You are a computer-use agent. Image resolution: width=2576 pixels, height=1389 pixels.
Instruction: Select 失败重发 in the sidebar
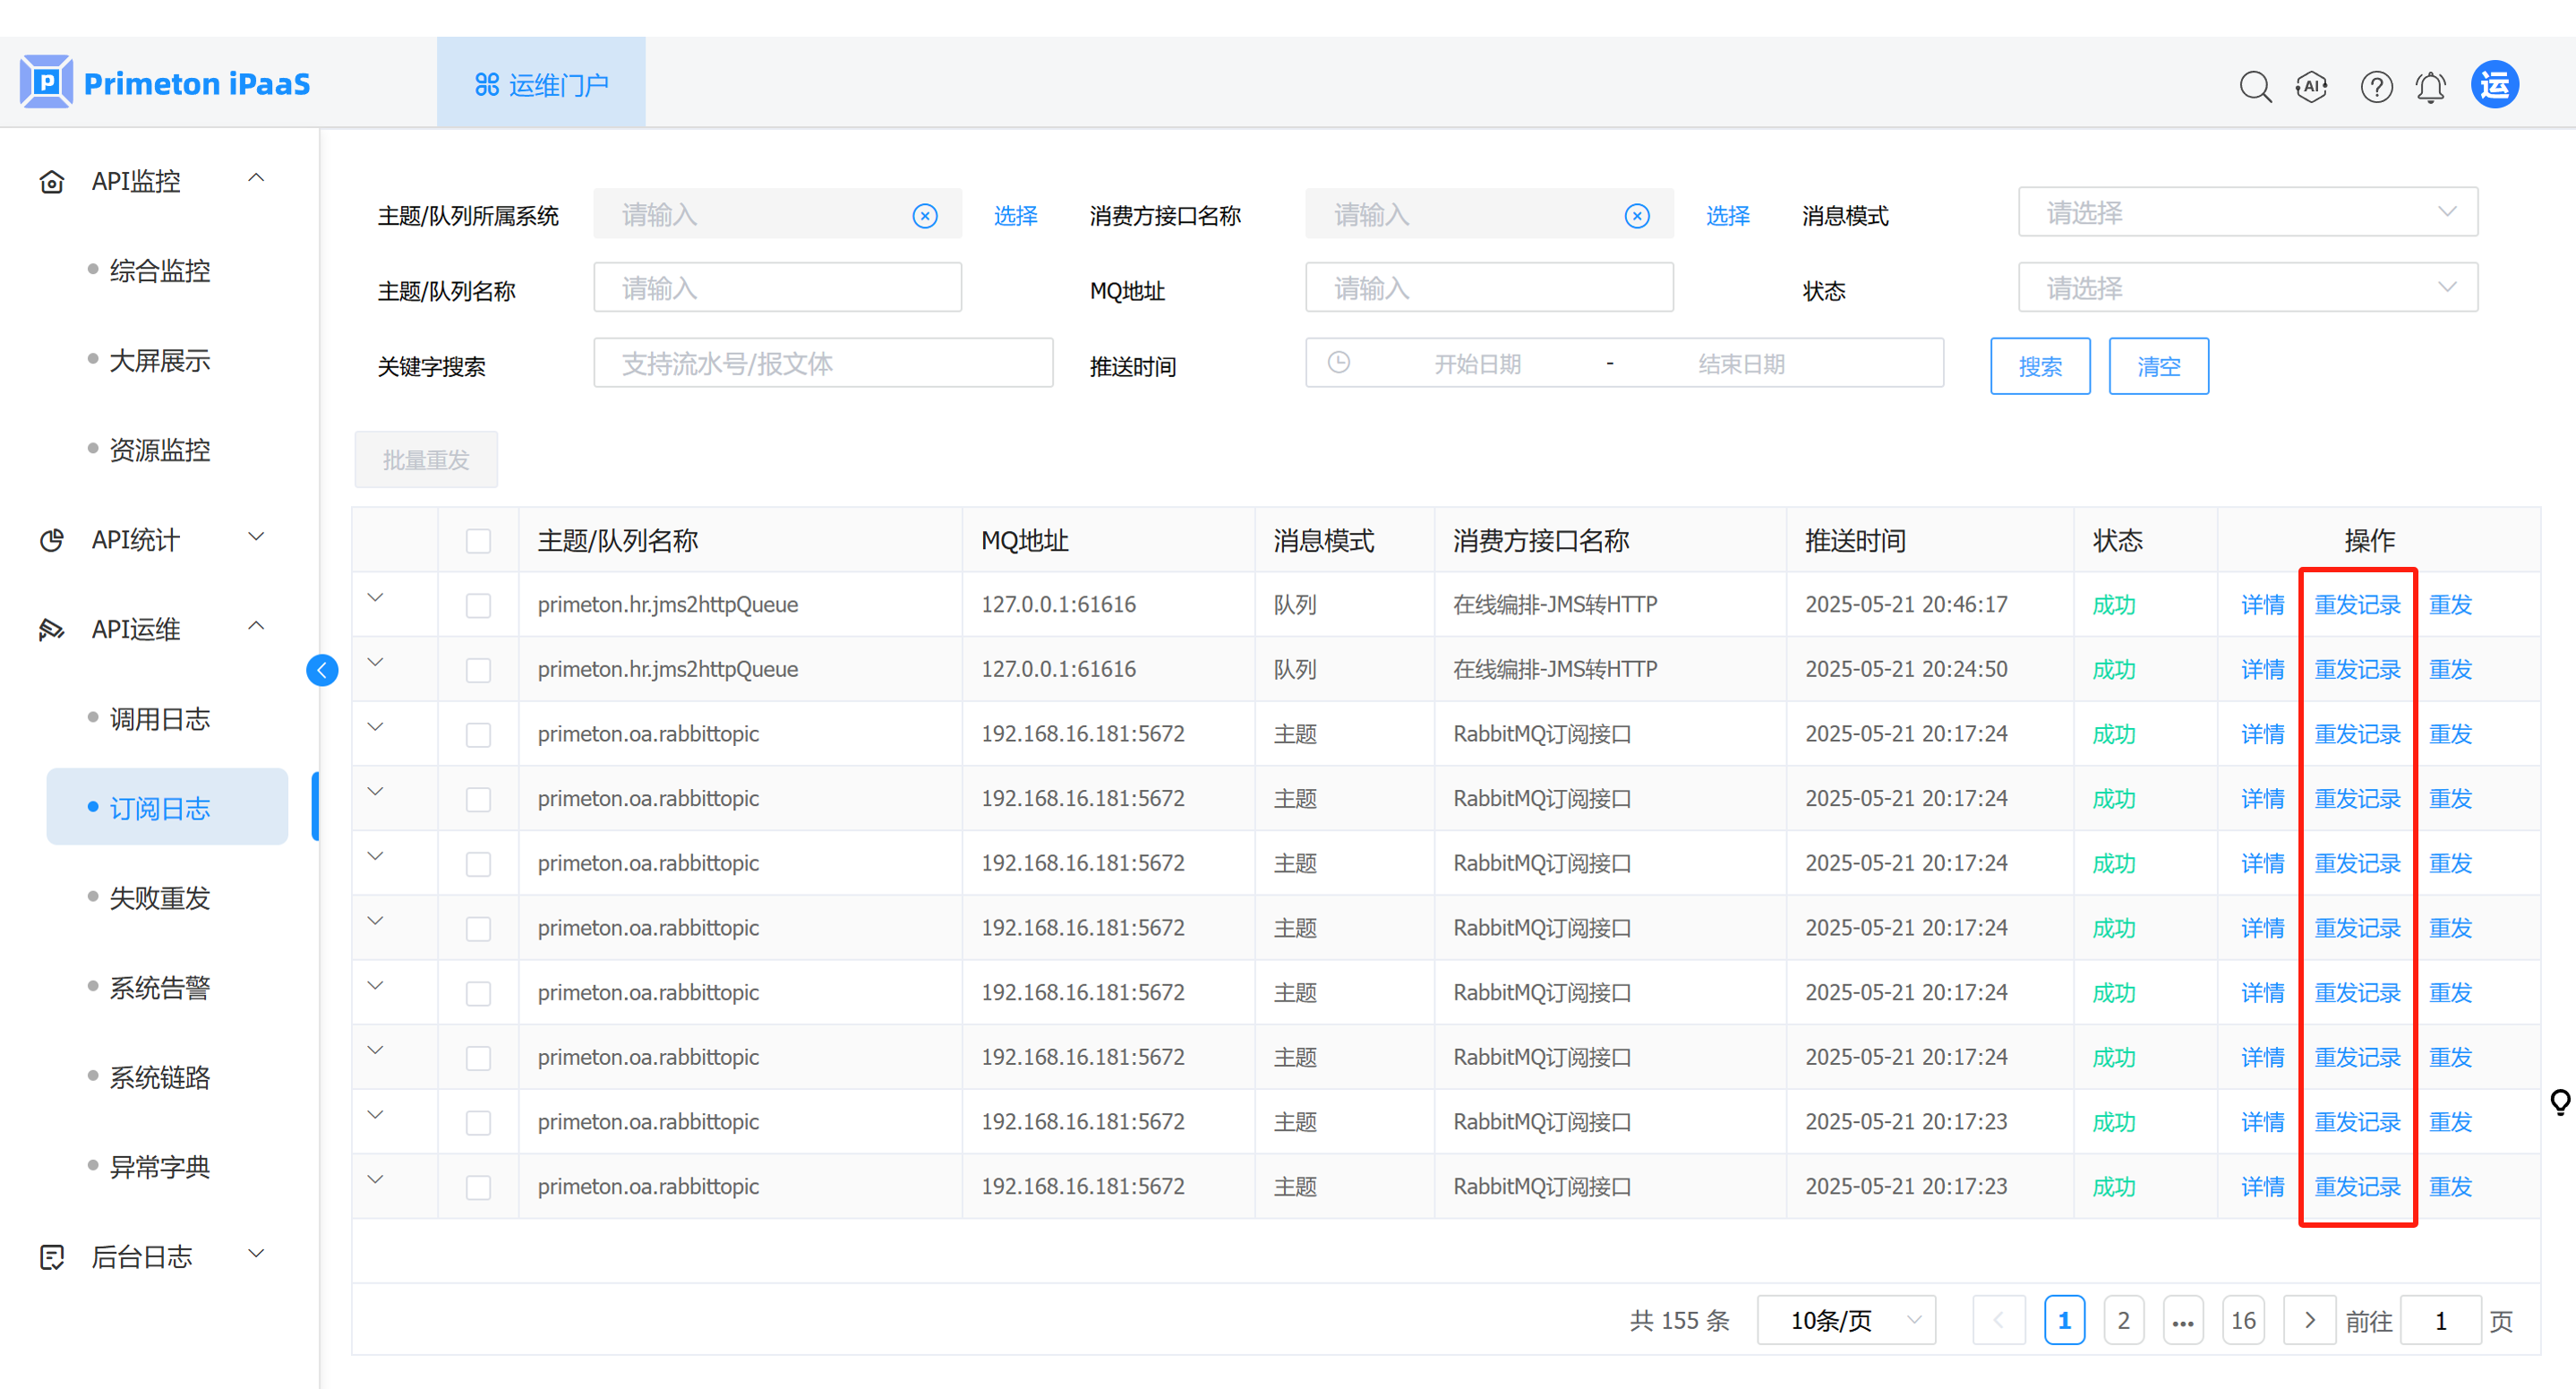tap(159, 898)
